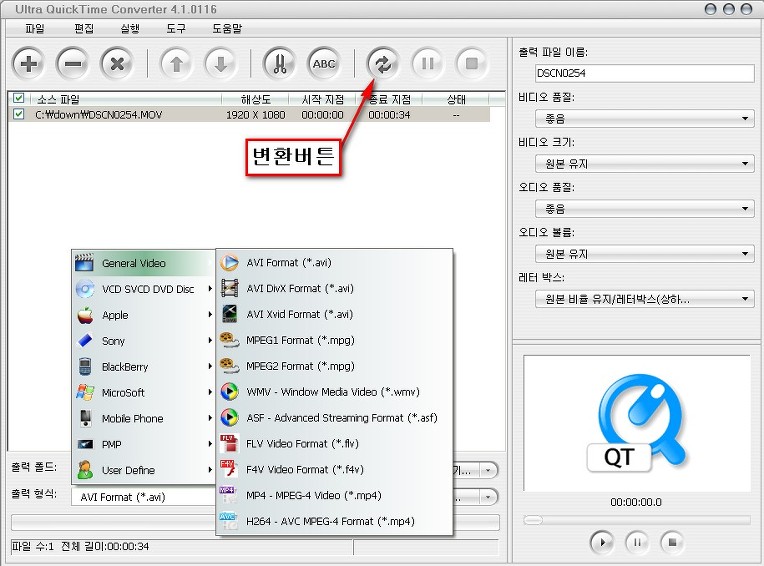Open the User Define format category
This screenshot has width=764, height=566.
click(143, 470)
